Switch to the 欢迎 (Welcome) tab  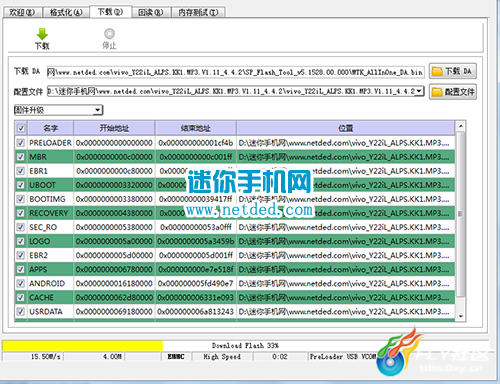22,12
